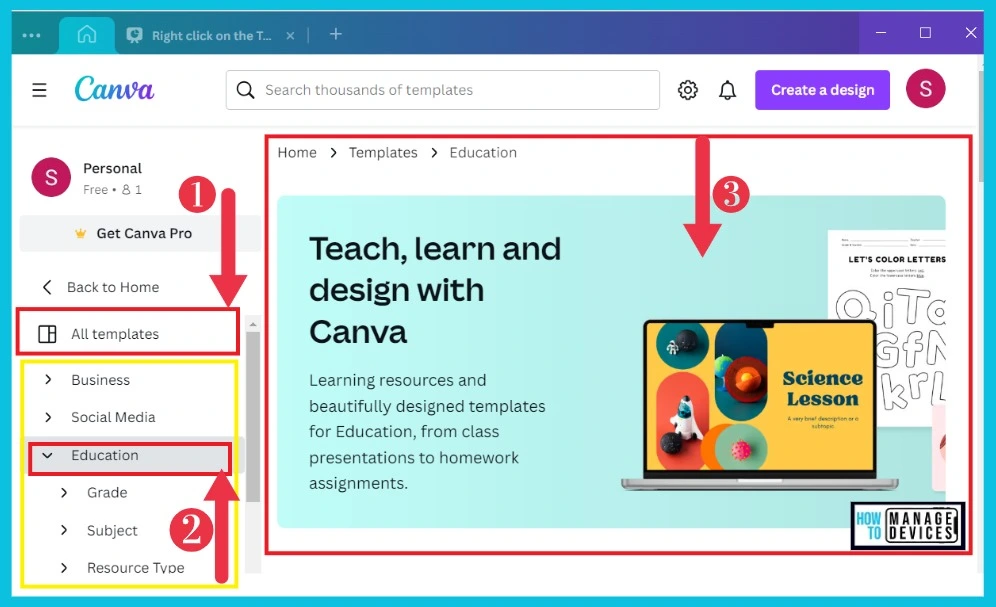Select the Business category label
The image size is (996, 607).
(x=100, y=380)
